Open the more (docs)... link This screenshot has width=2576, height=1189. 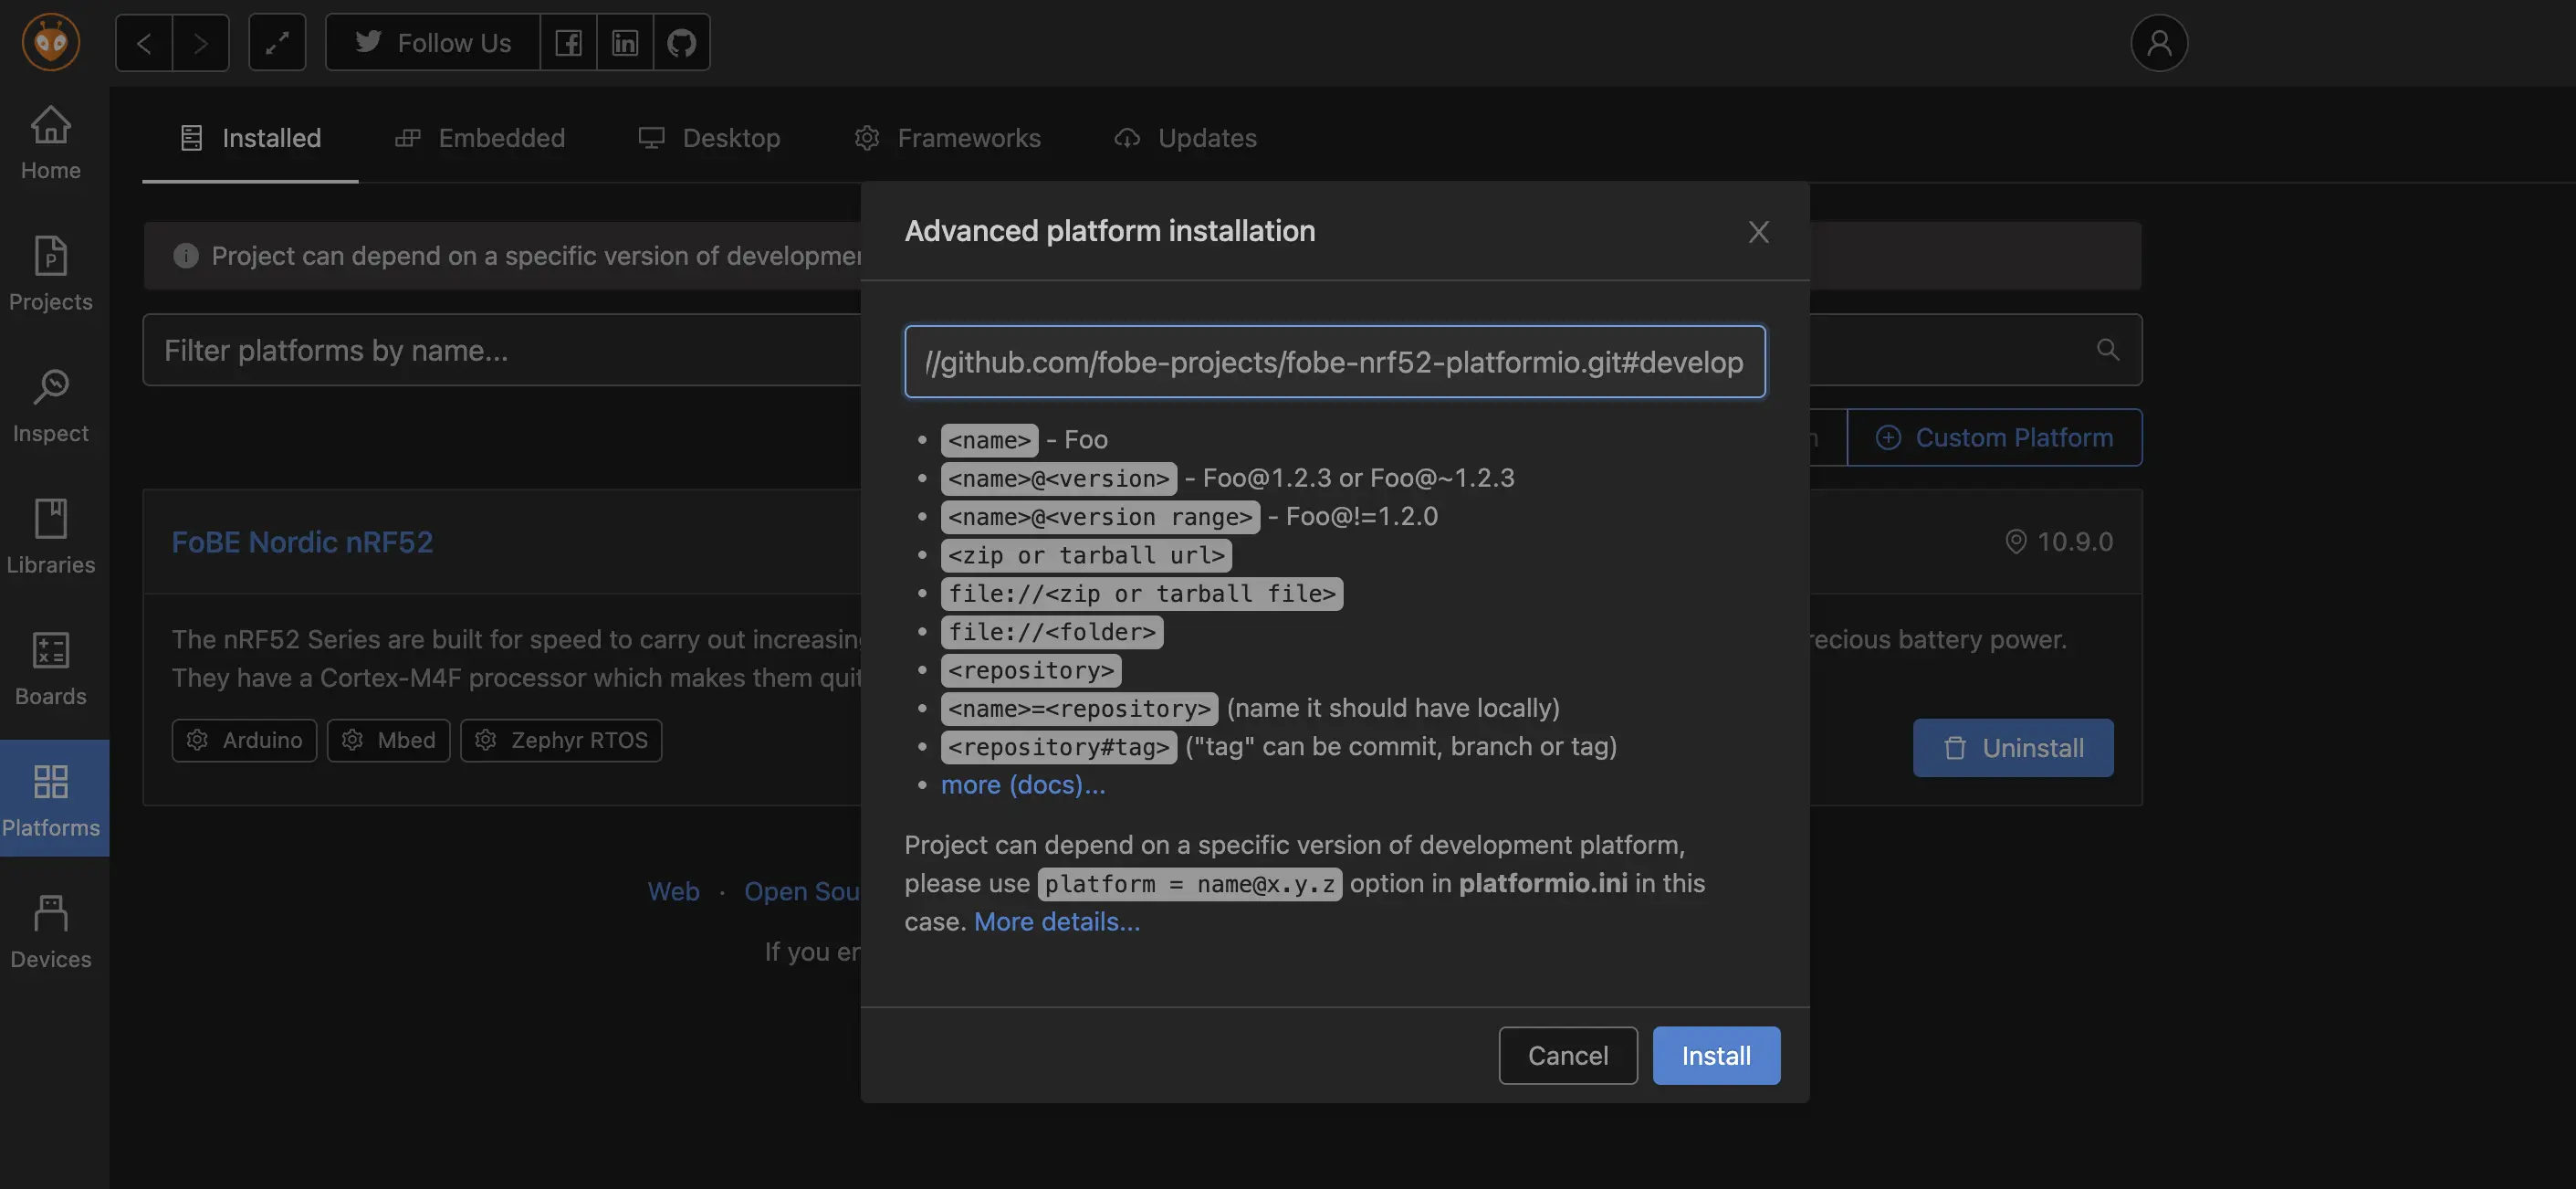coord(1022,785)
